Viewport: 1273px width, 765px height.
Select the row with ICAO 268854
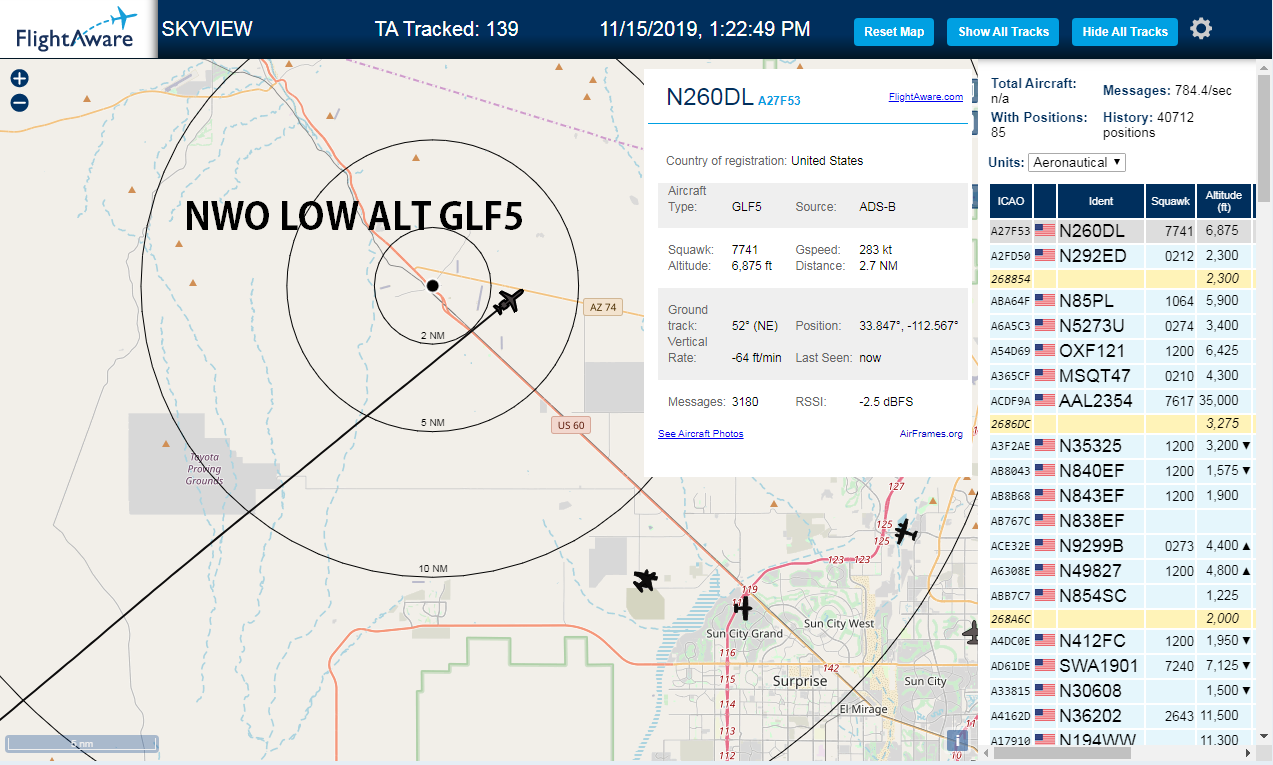click(1121, 279)
